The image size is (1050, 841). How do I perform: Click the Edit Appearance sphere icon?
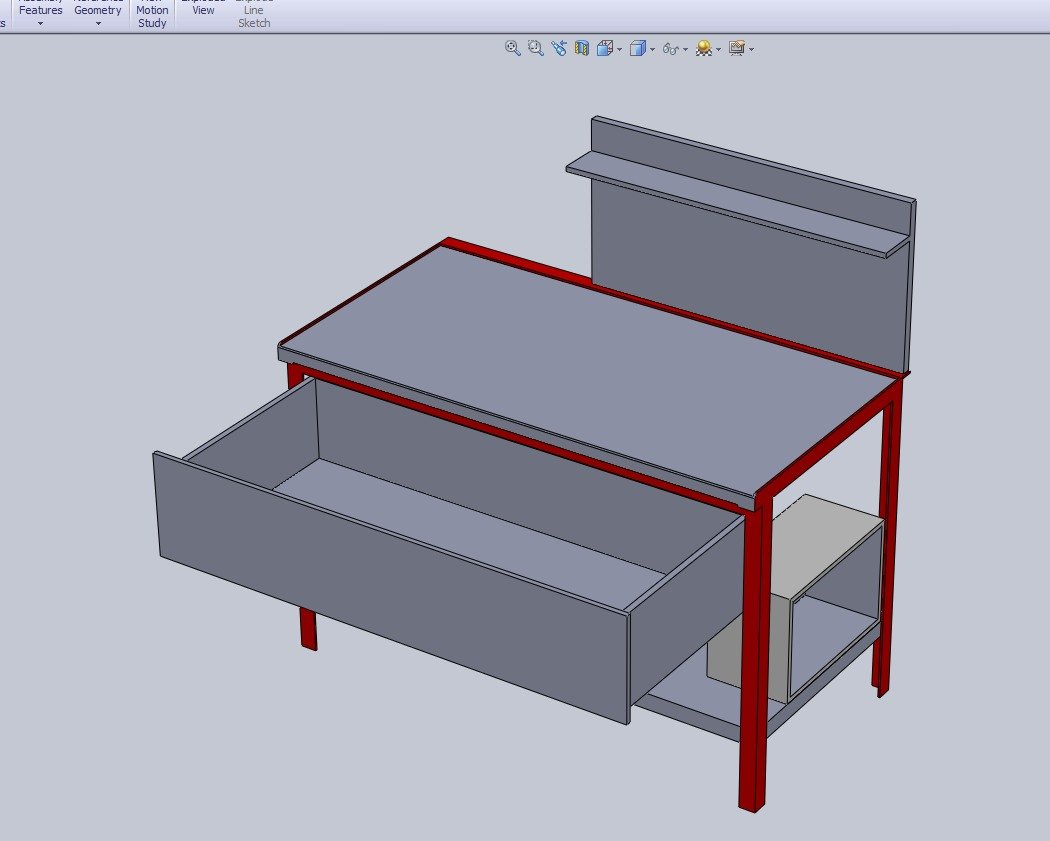(704, 48)
